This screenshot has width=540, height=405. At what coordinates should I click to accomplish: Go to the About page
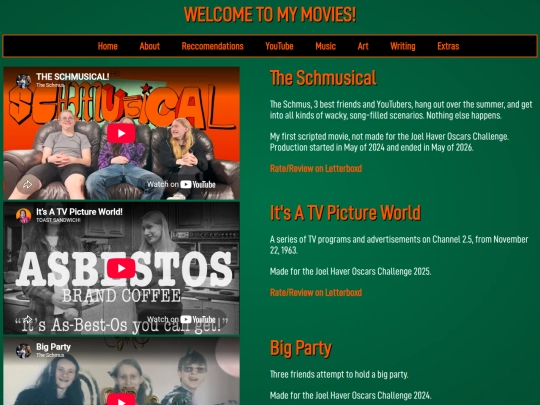(149, 46)
